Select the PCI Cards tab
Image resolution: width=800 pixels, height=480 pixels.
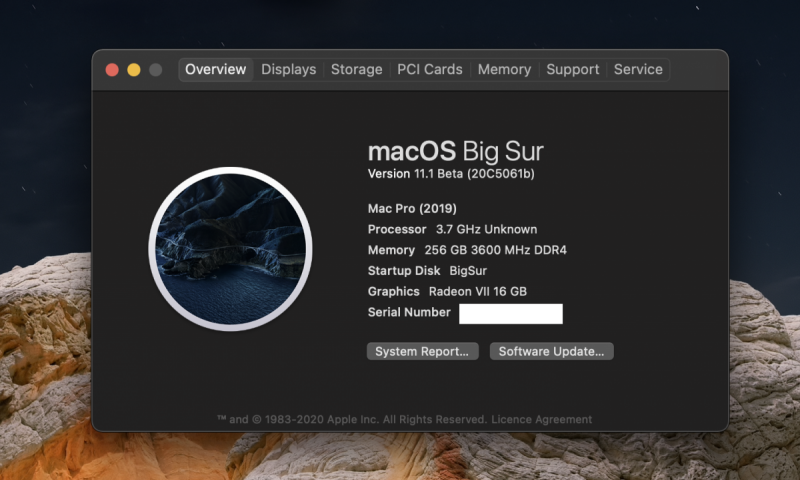pos(430,69)
